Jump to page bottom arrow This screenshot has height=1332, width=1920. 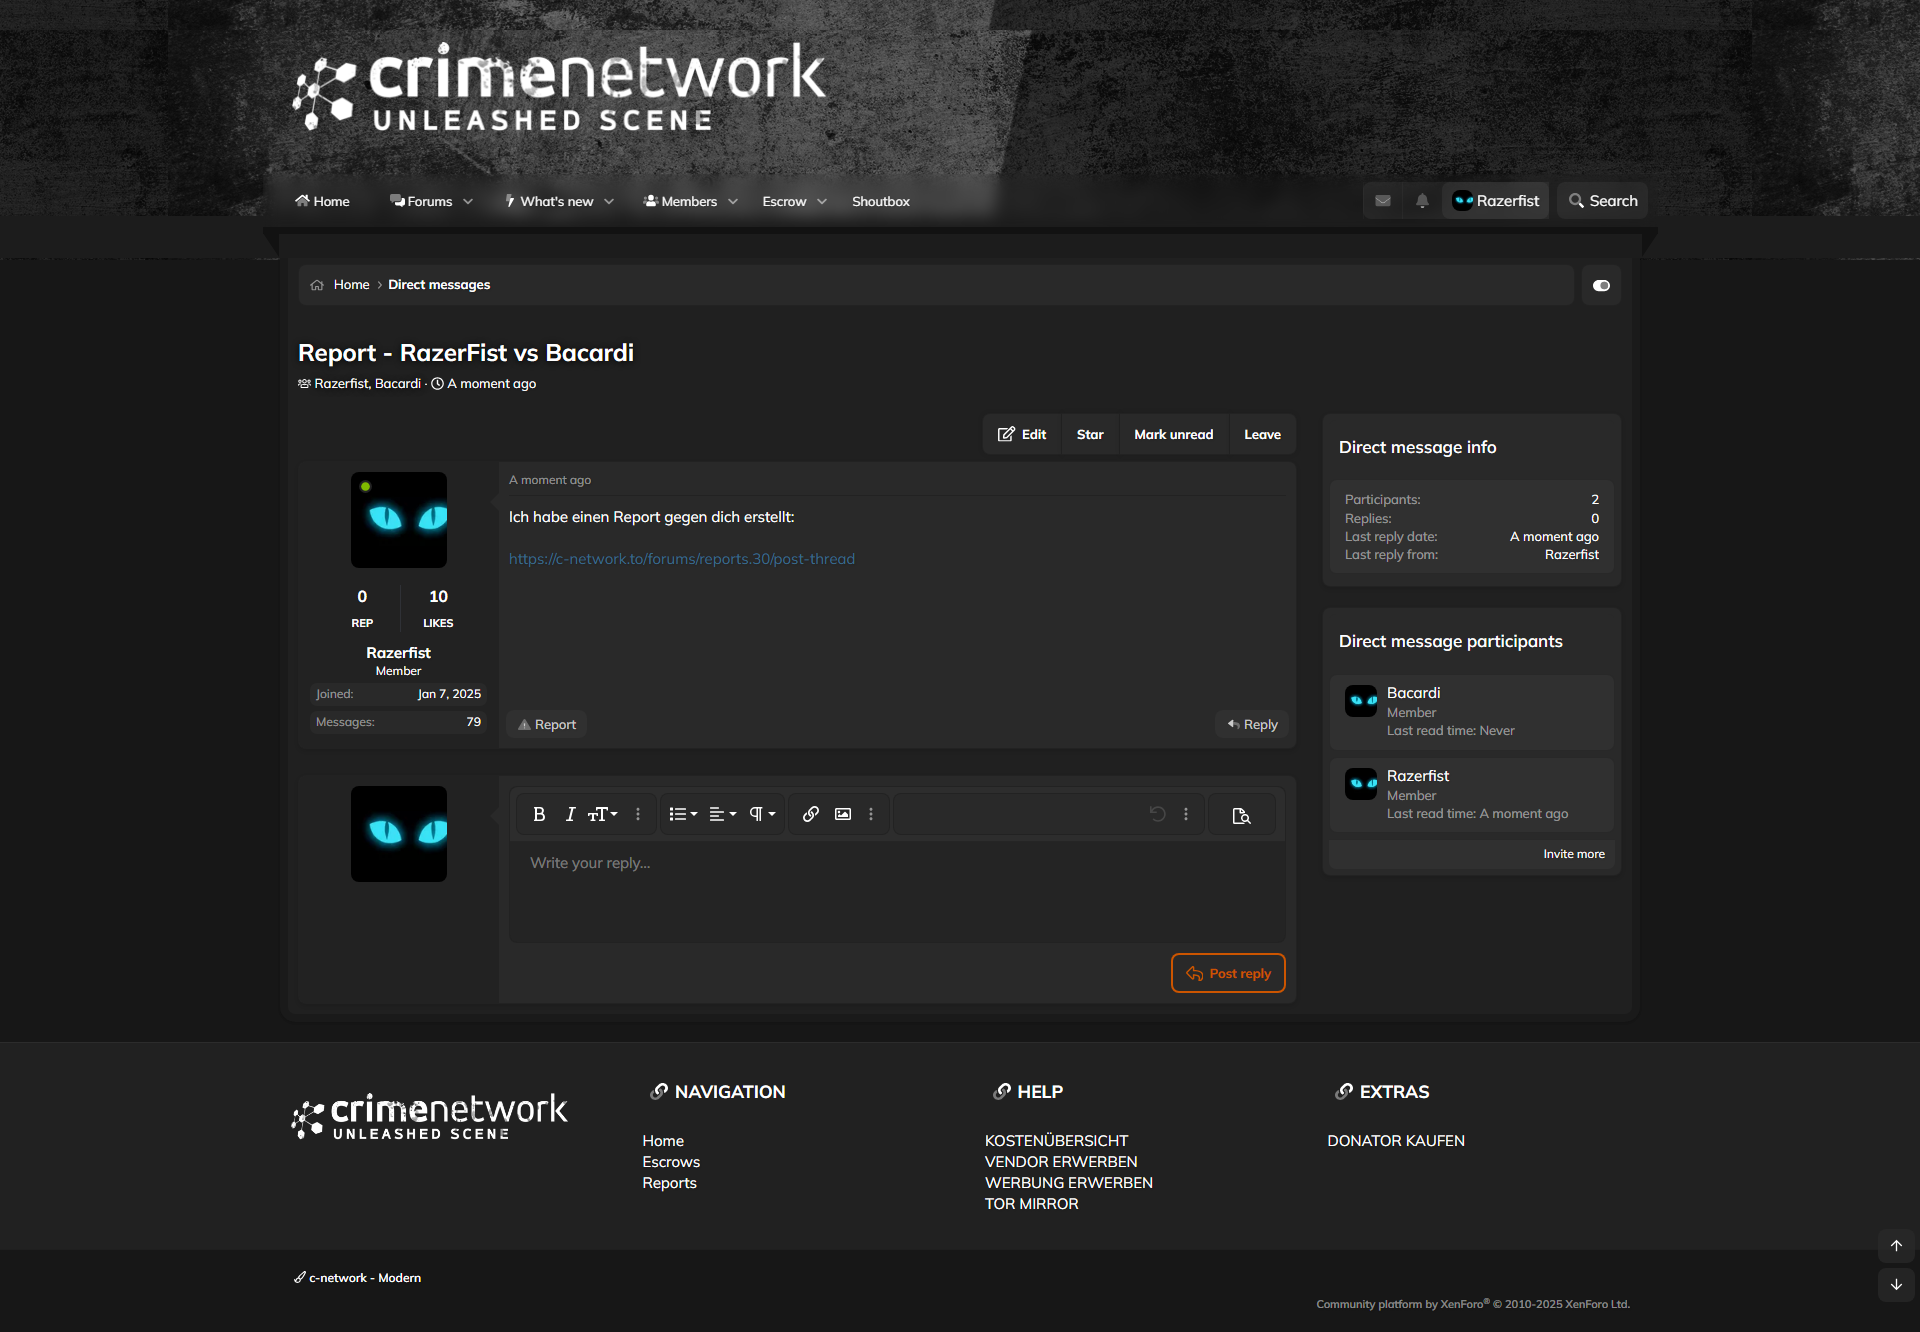click(x=1896, y=1285)
